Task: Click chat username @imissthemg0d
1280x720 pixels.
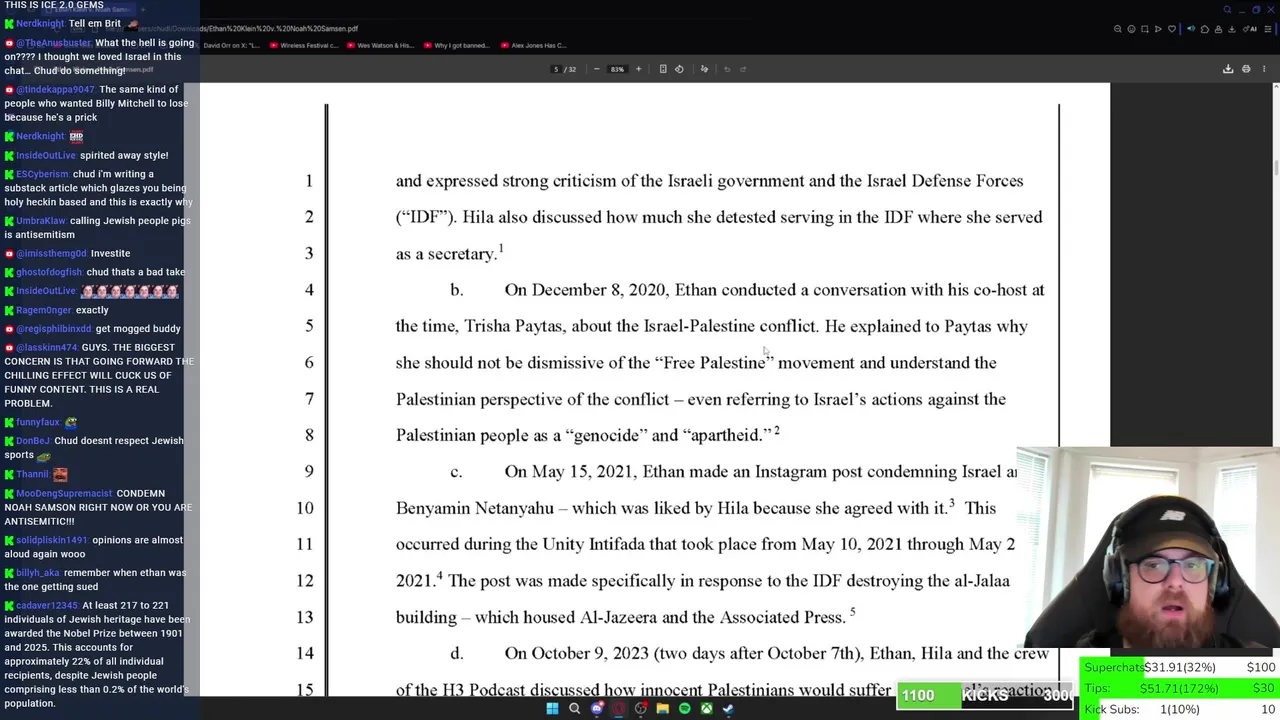Action: pos(51,253)
